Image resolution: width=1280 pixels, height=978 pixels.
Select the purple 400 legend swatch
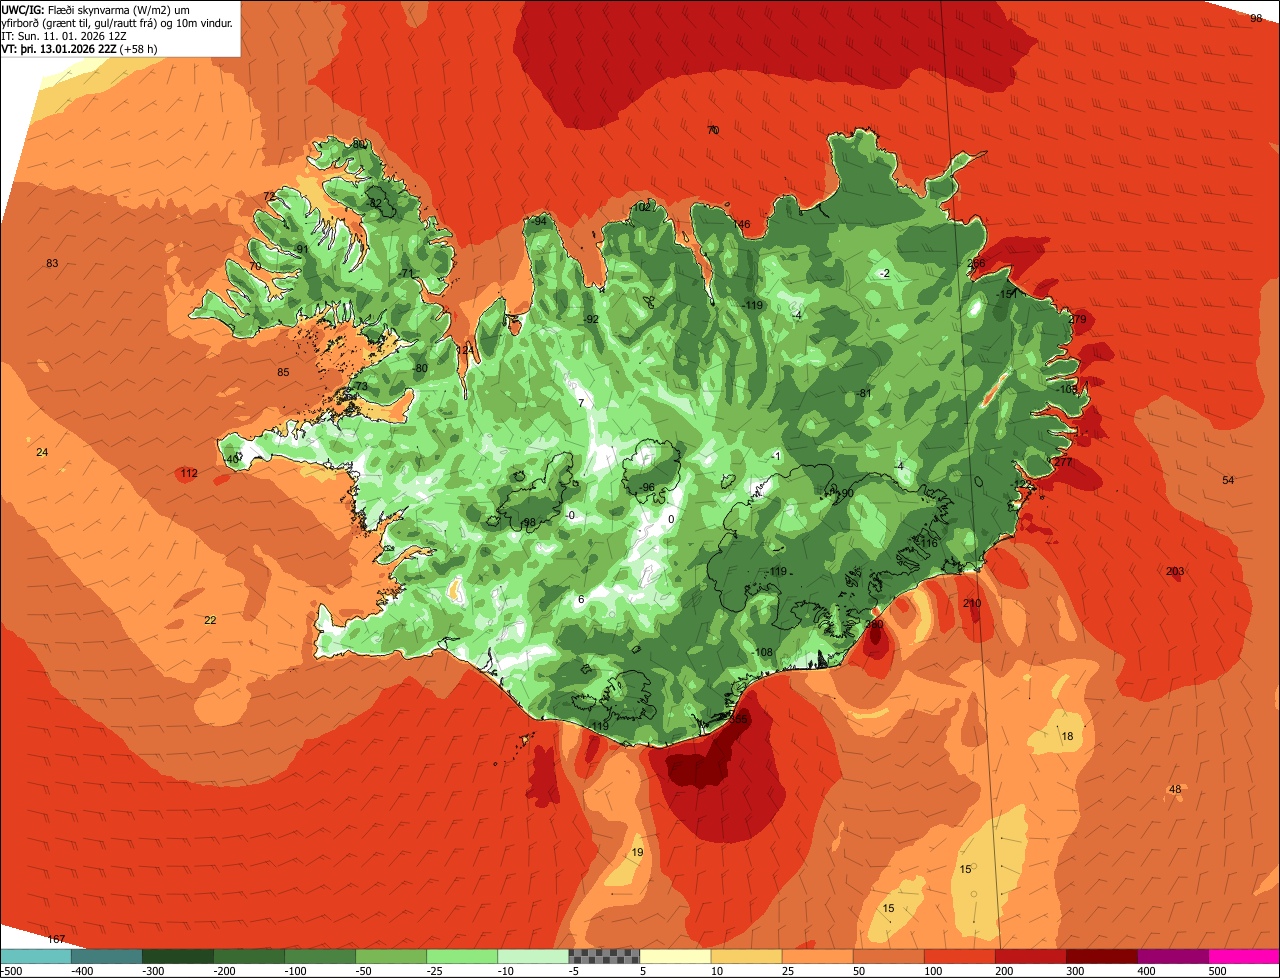1173,956
